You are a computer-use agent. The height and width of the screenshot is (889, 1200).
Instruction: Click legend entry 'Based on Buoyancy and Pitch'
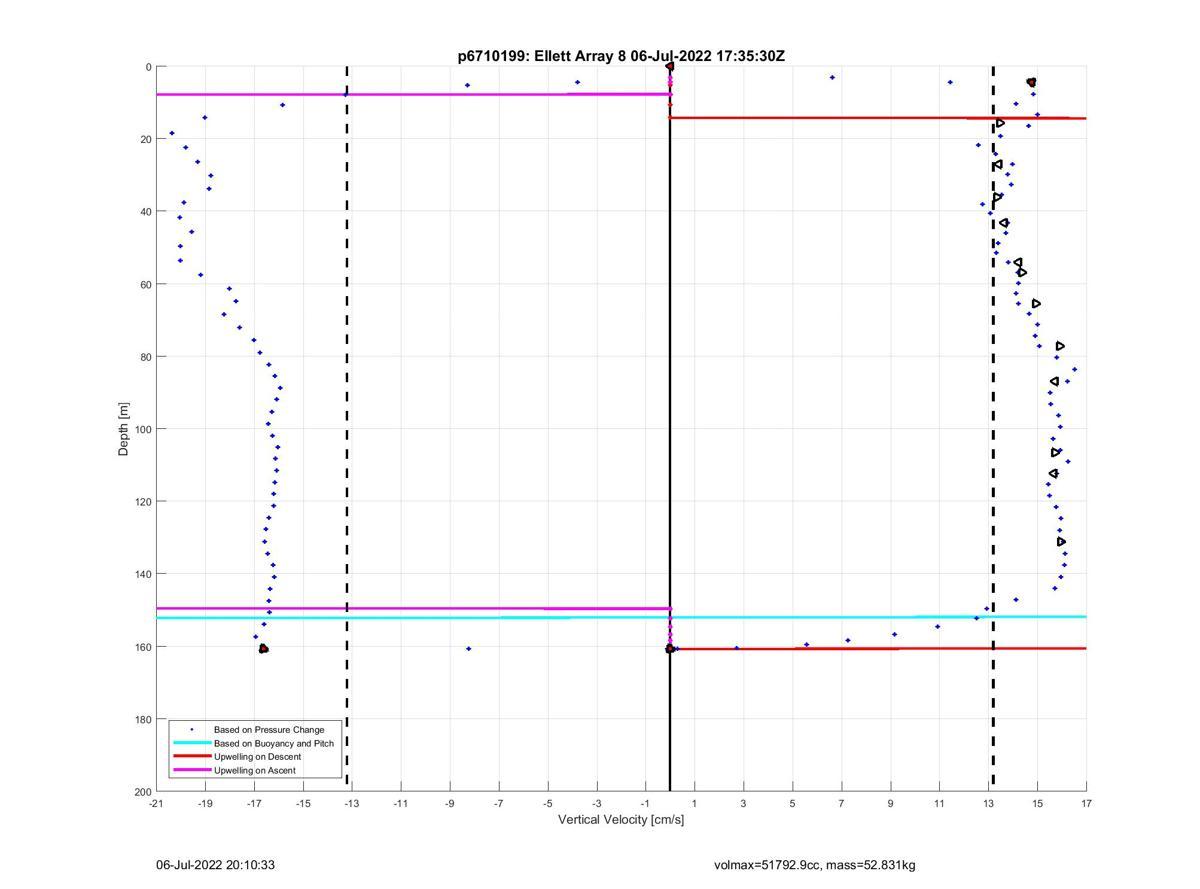pyautogui.click(x=274, y=743)
